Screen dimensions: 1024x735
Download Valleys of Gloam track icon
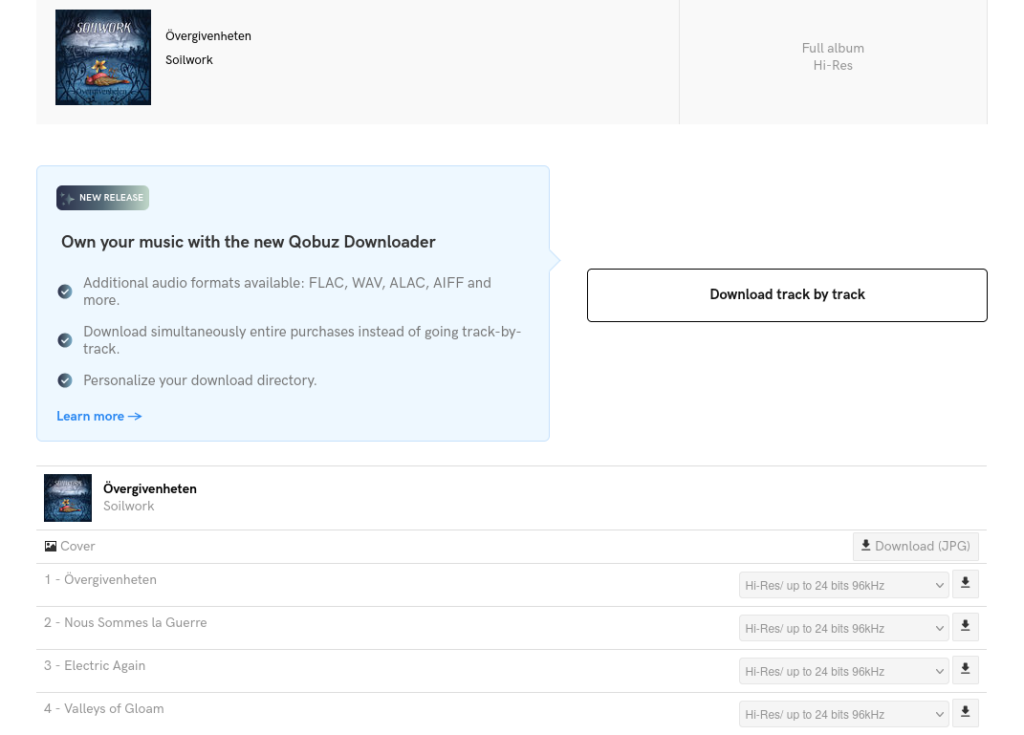coord(966,712)
